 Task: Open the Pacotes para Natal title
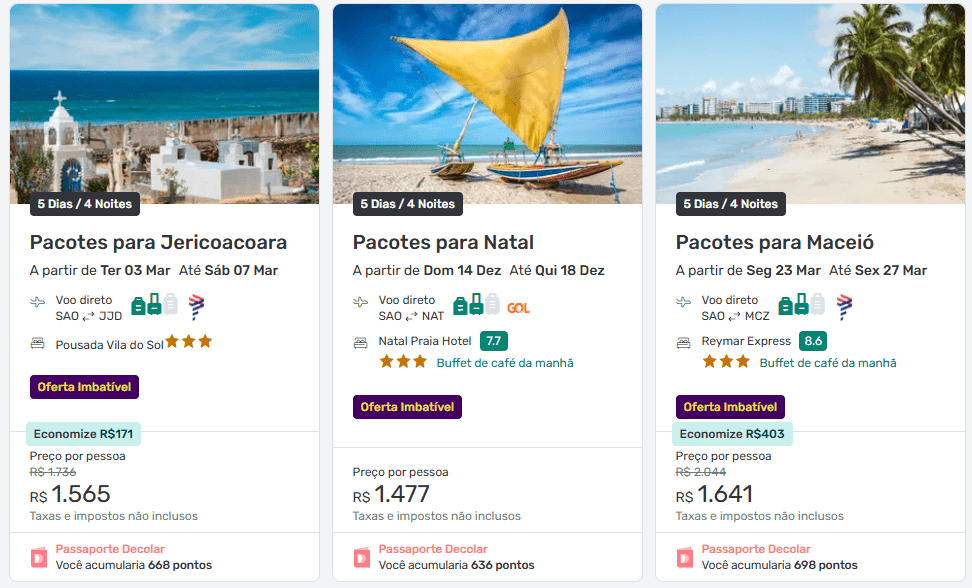443,242
